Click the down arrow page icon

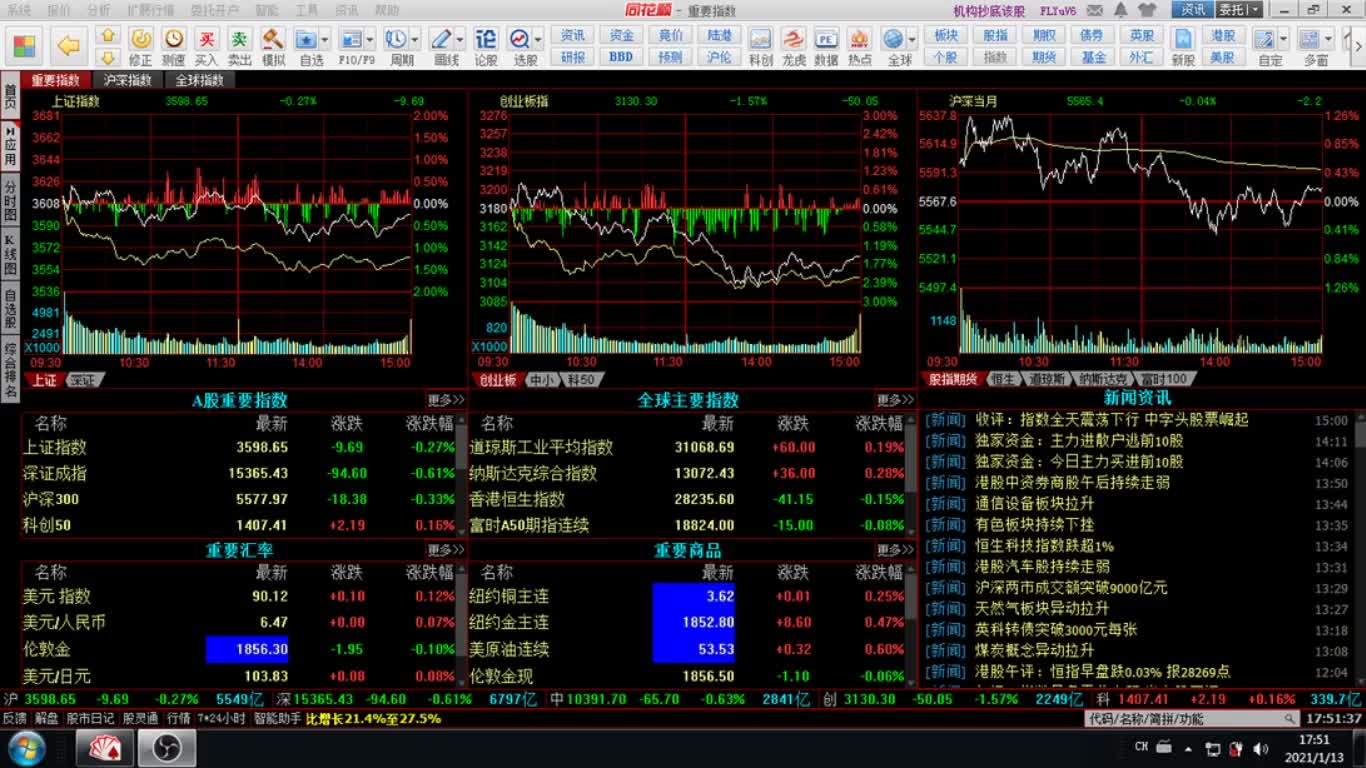pyautogui.click(x=109, y=57)
